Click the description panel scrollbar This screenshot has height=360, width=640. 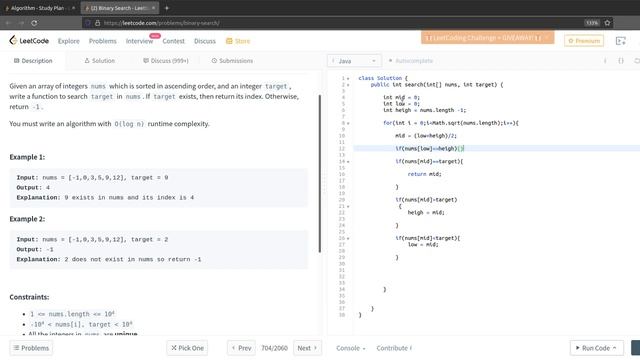pyautogui.click(x=320, y=173)
